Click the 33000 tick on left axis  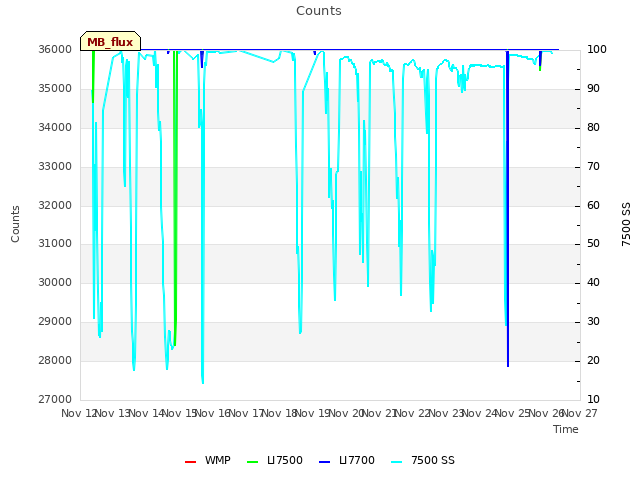[55, 167]
